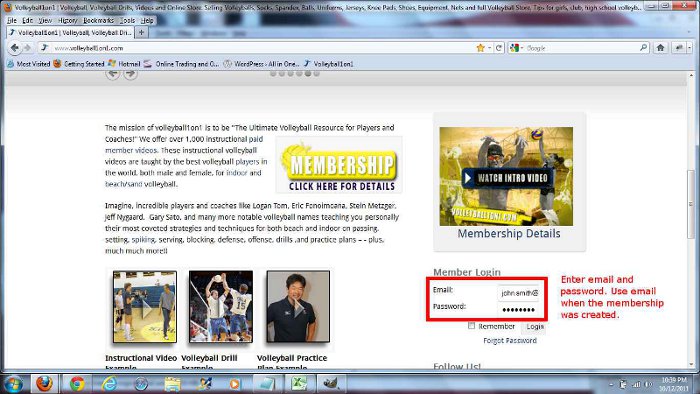
Task: Go to the Firefox home page icon
Action: [x=660, y=48]
